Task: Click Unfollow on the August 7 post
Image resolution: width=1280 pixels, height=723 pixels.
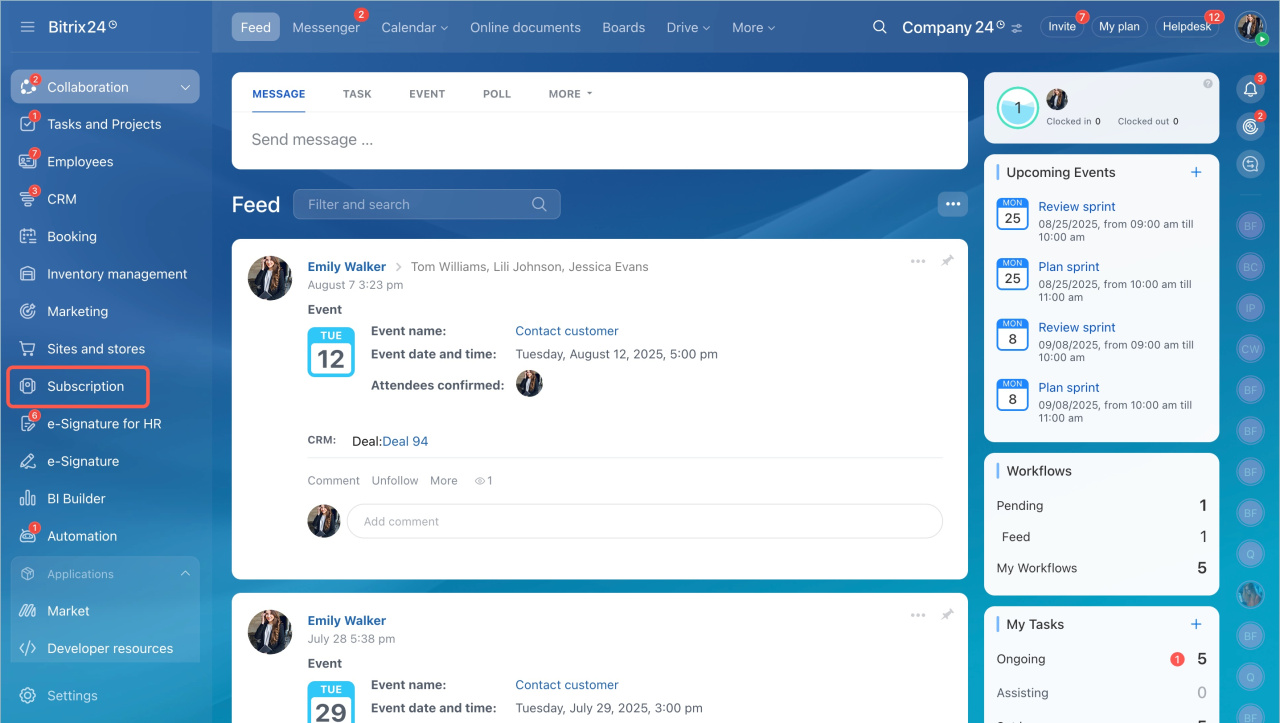Action: 395,481
